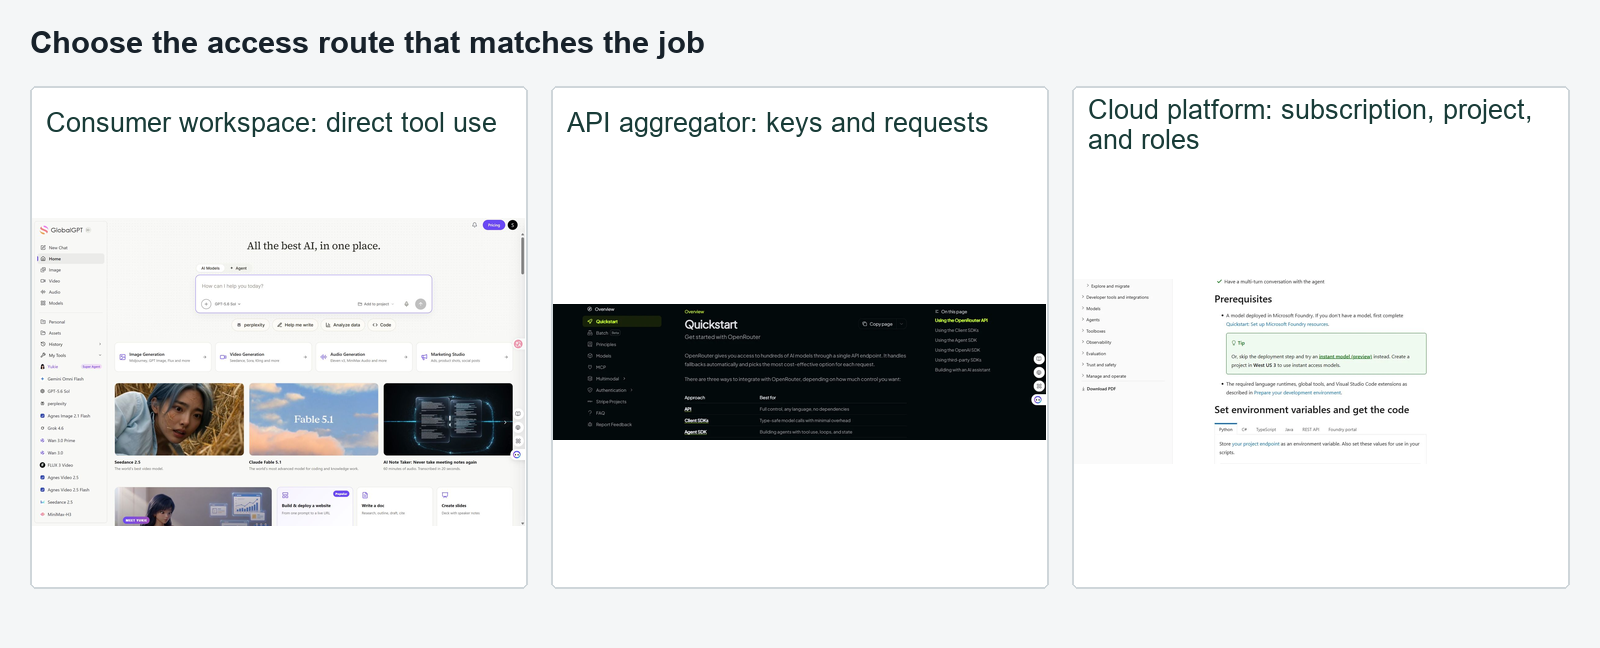The image size is (1600, 648).
Task: Click the send arrow button in prompt box
Action: pos(421,304)
